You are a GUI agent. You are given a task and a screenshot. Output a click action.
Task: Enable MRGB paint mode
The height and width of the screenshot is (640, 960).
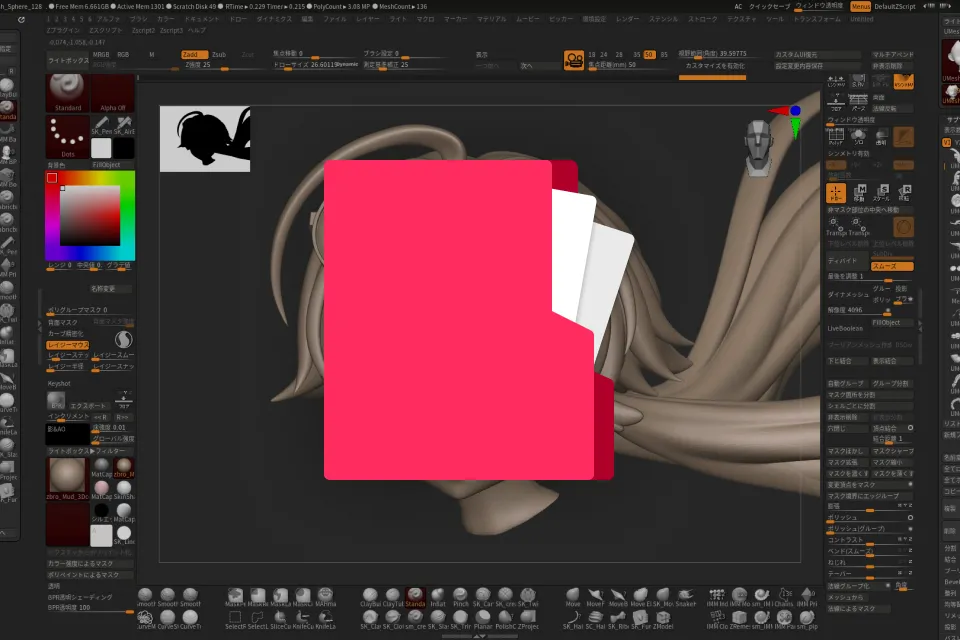101,55
